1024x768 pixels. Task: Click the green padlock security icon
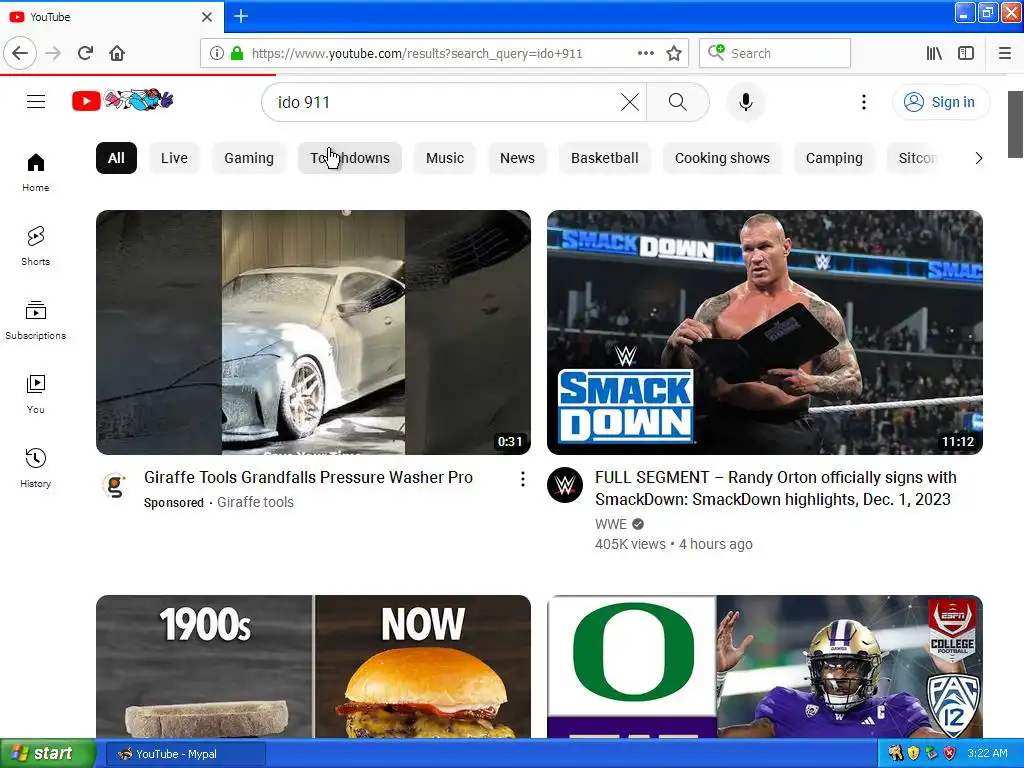(x=237, y=53)
